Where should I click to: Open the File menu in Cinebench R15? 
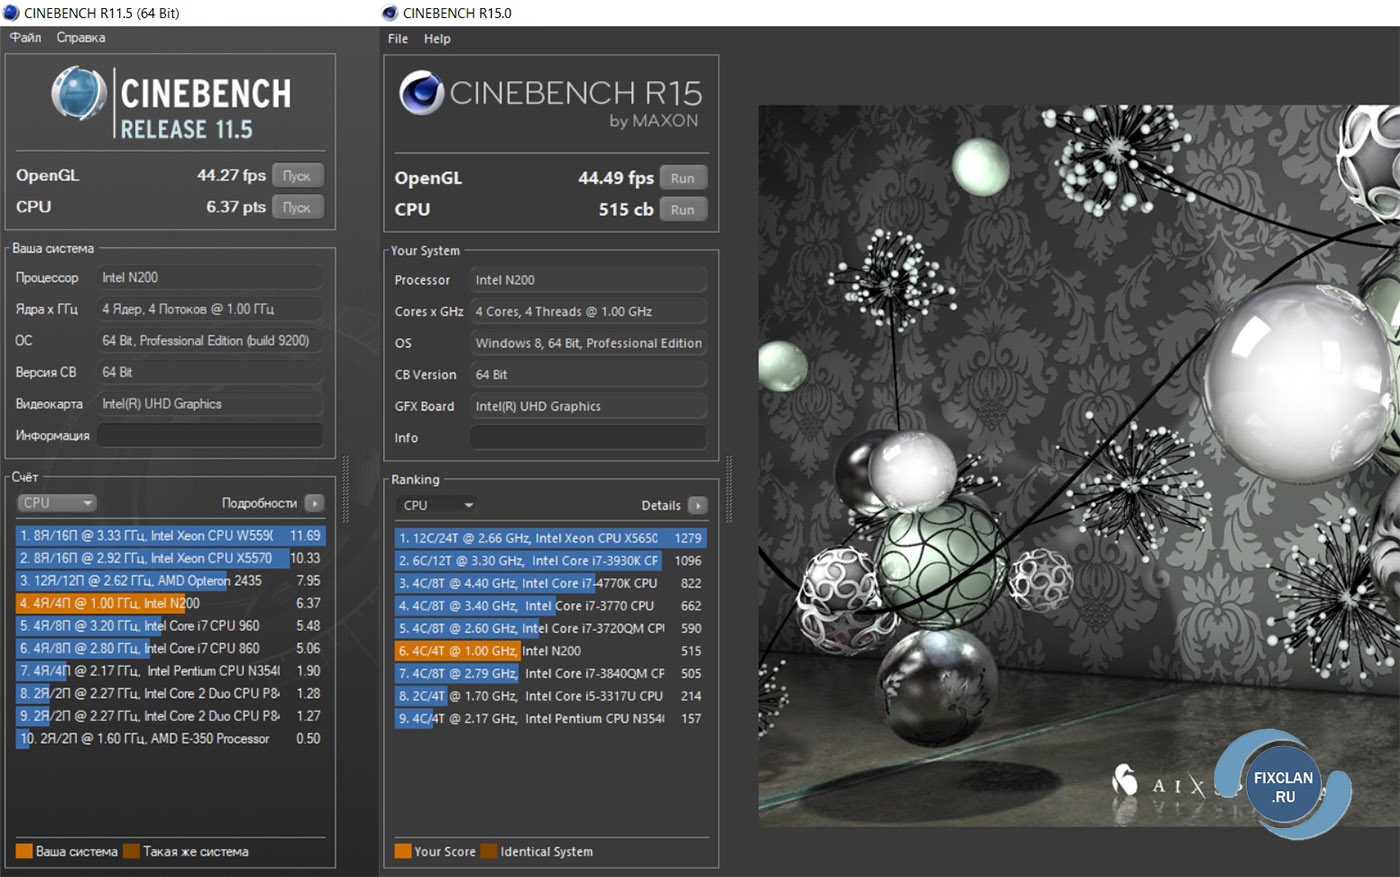398,38
